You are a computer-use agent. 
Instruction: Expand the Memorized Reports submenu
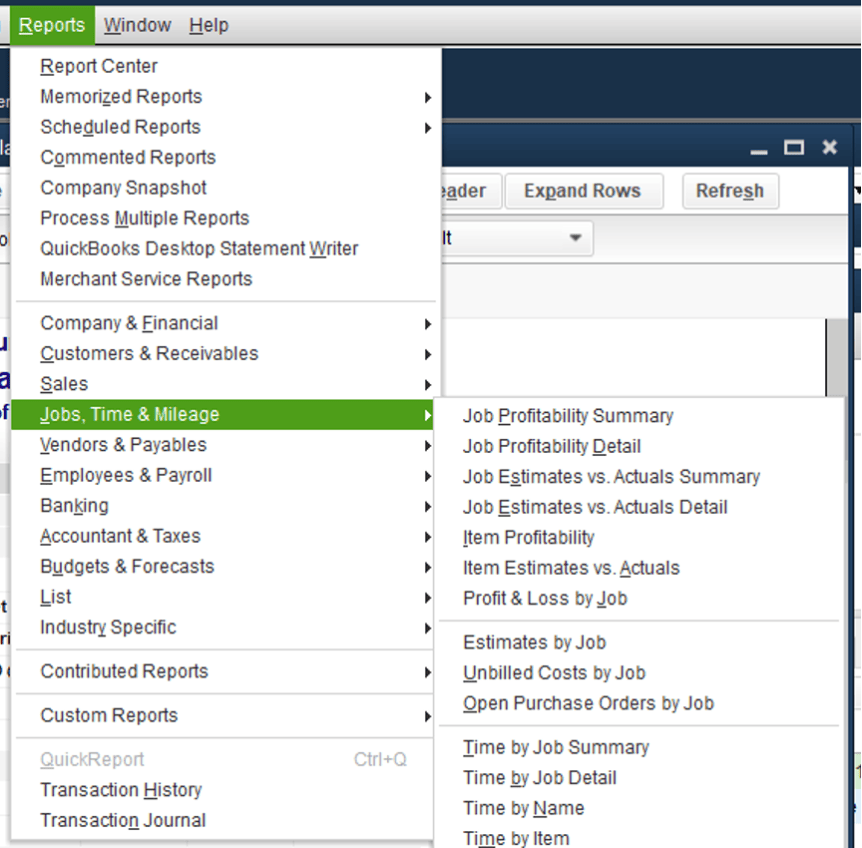[x=120, y=96]
